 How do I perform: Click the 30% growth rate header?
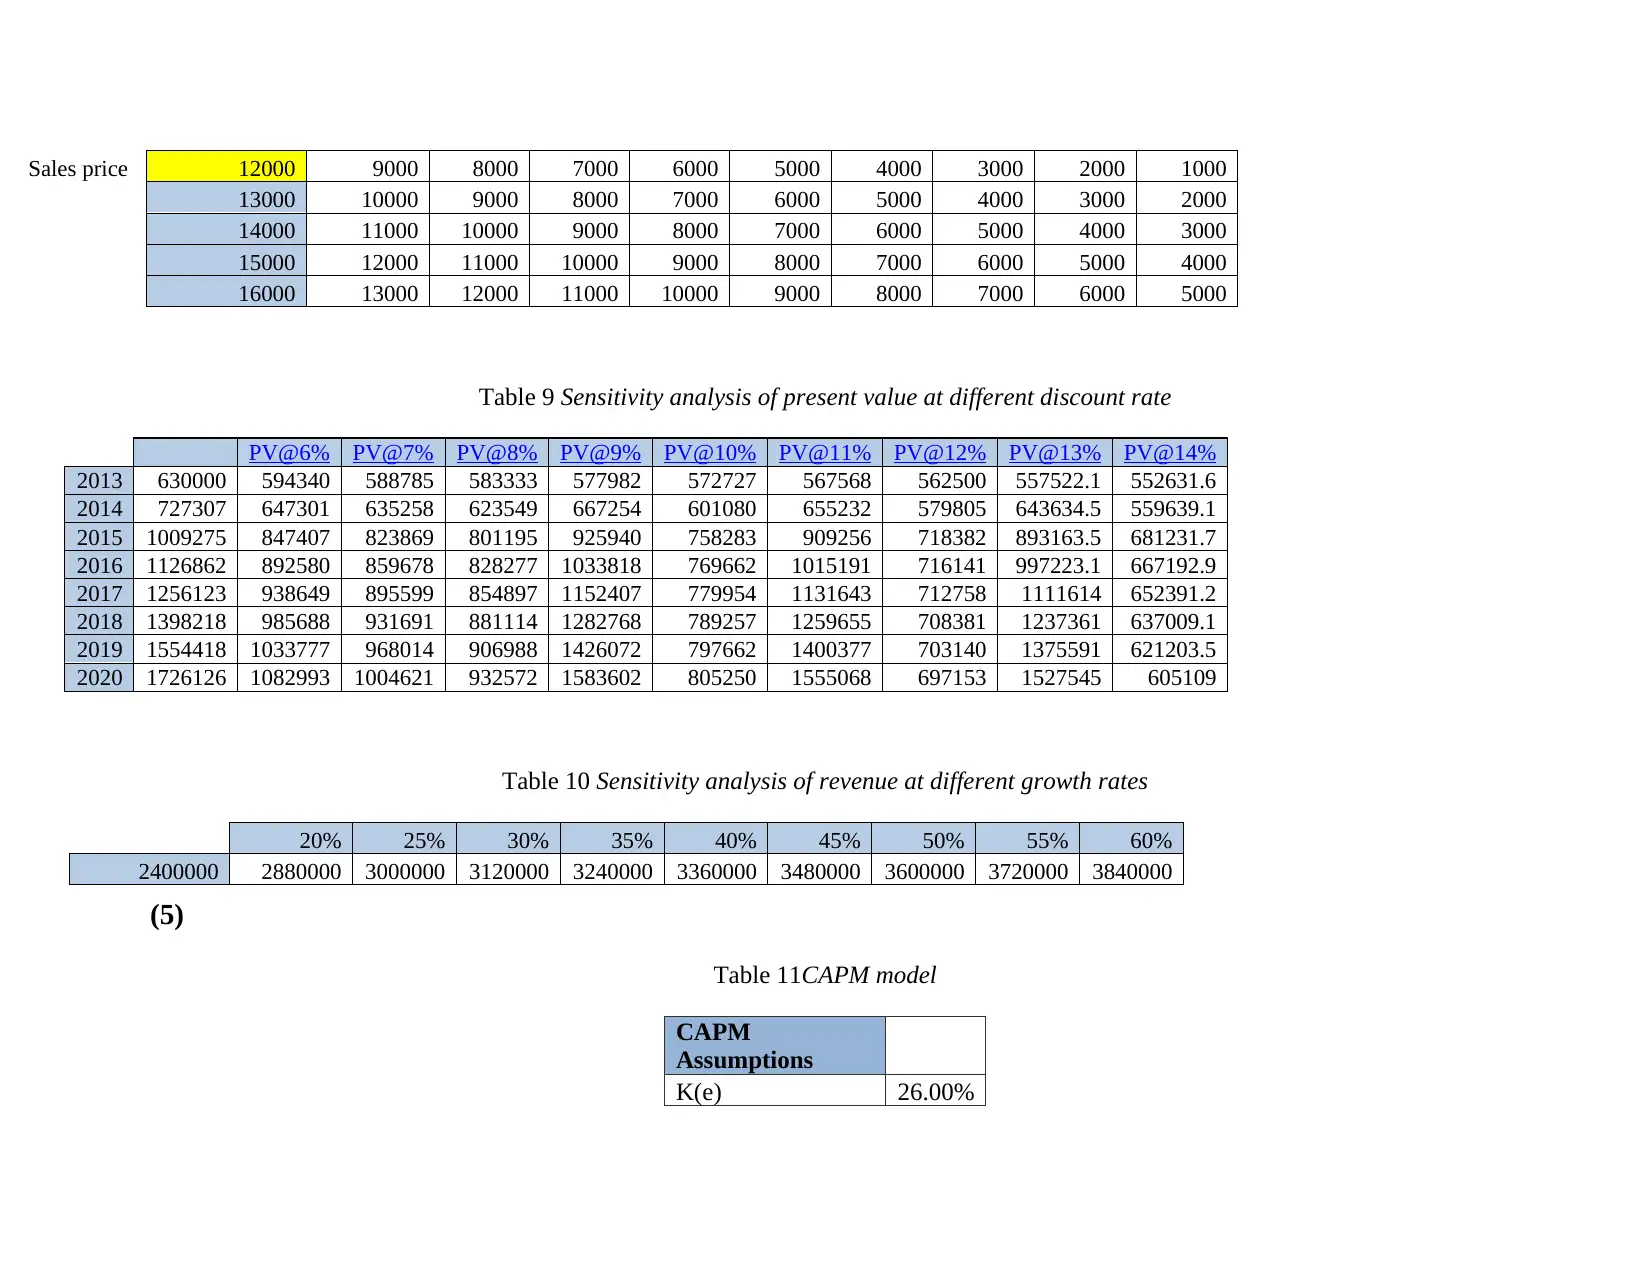click(x=509, y=839)
